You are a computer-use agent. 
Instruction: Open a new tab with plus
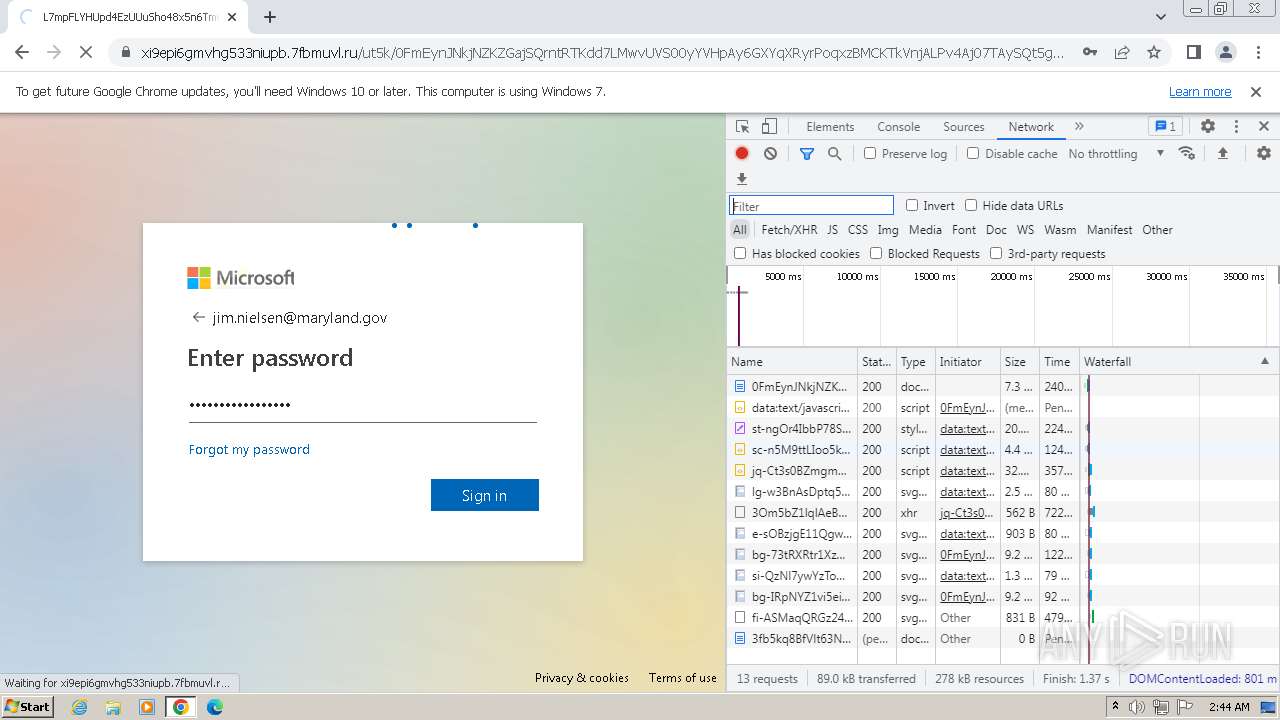pyautogui.click(x=270, y=17)
